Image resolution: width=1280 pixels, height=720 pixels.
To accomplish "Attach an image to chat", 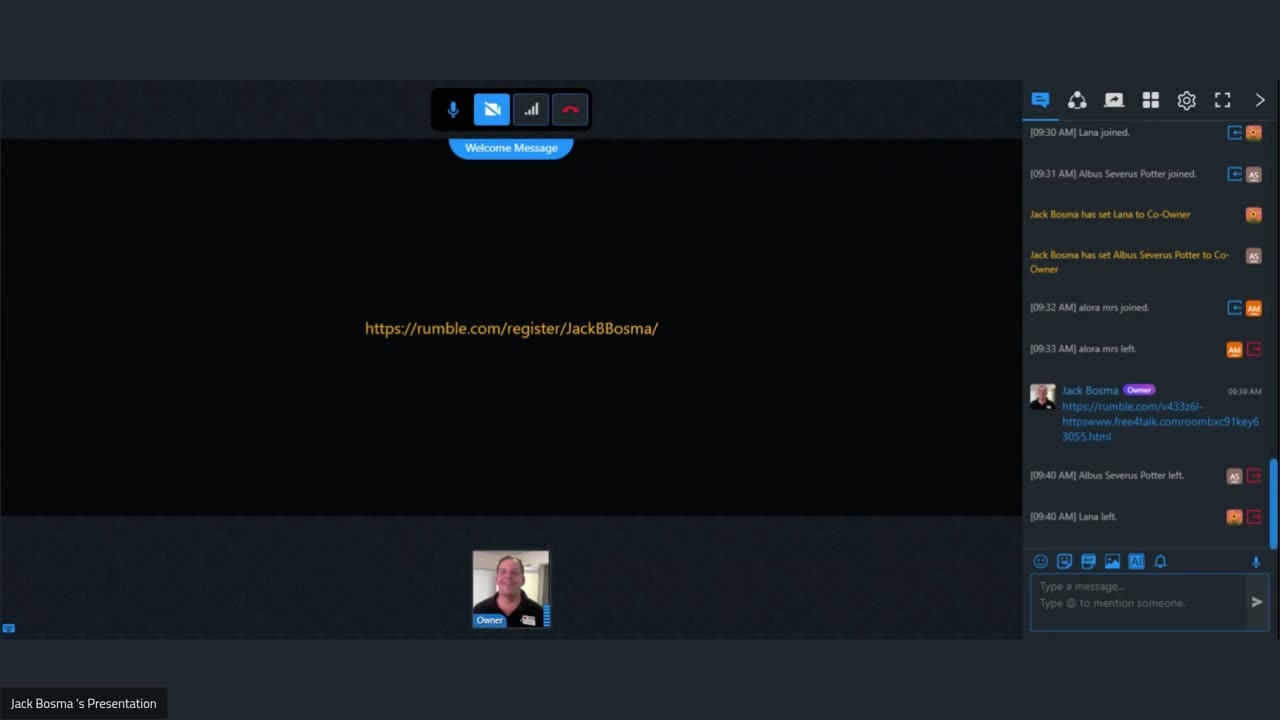I will pyautogui.click(x=1112, y=562).
